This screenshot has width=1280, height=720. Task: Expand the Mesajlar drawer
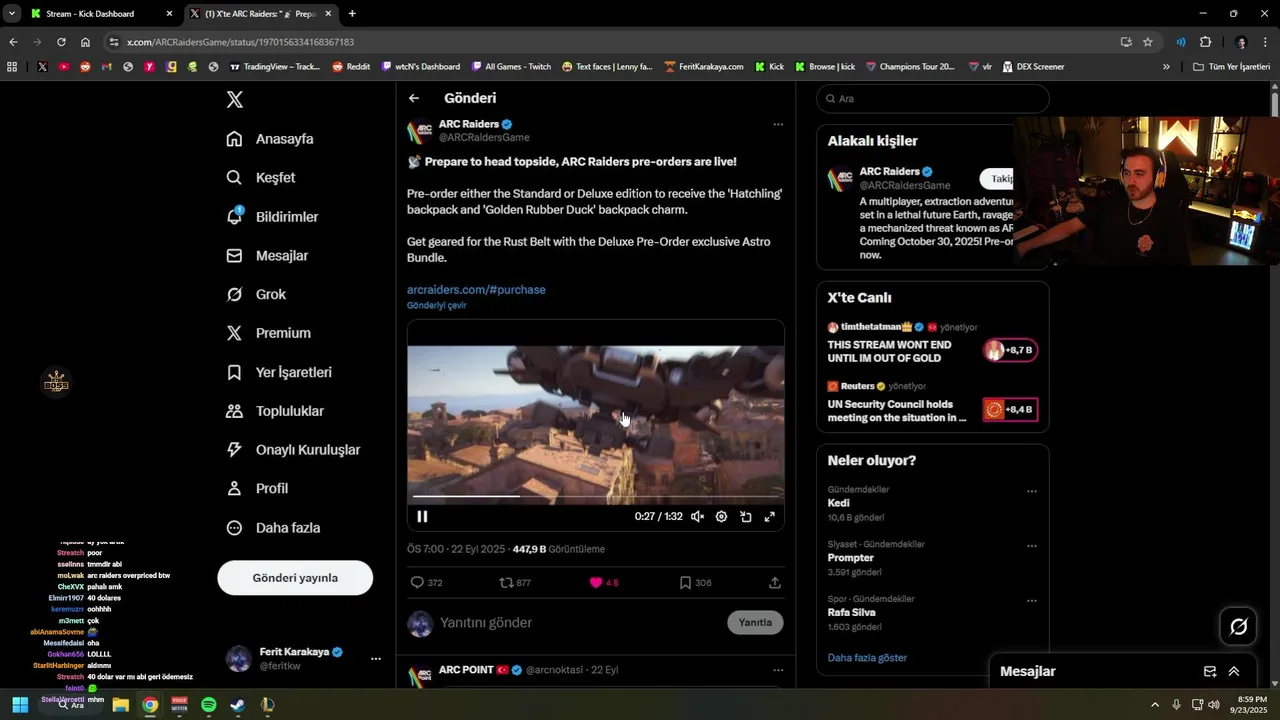tap(1234, 672)
